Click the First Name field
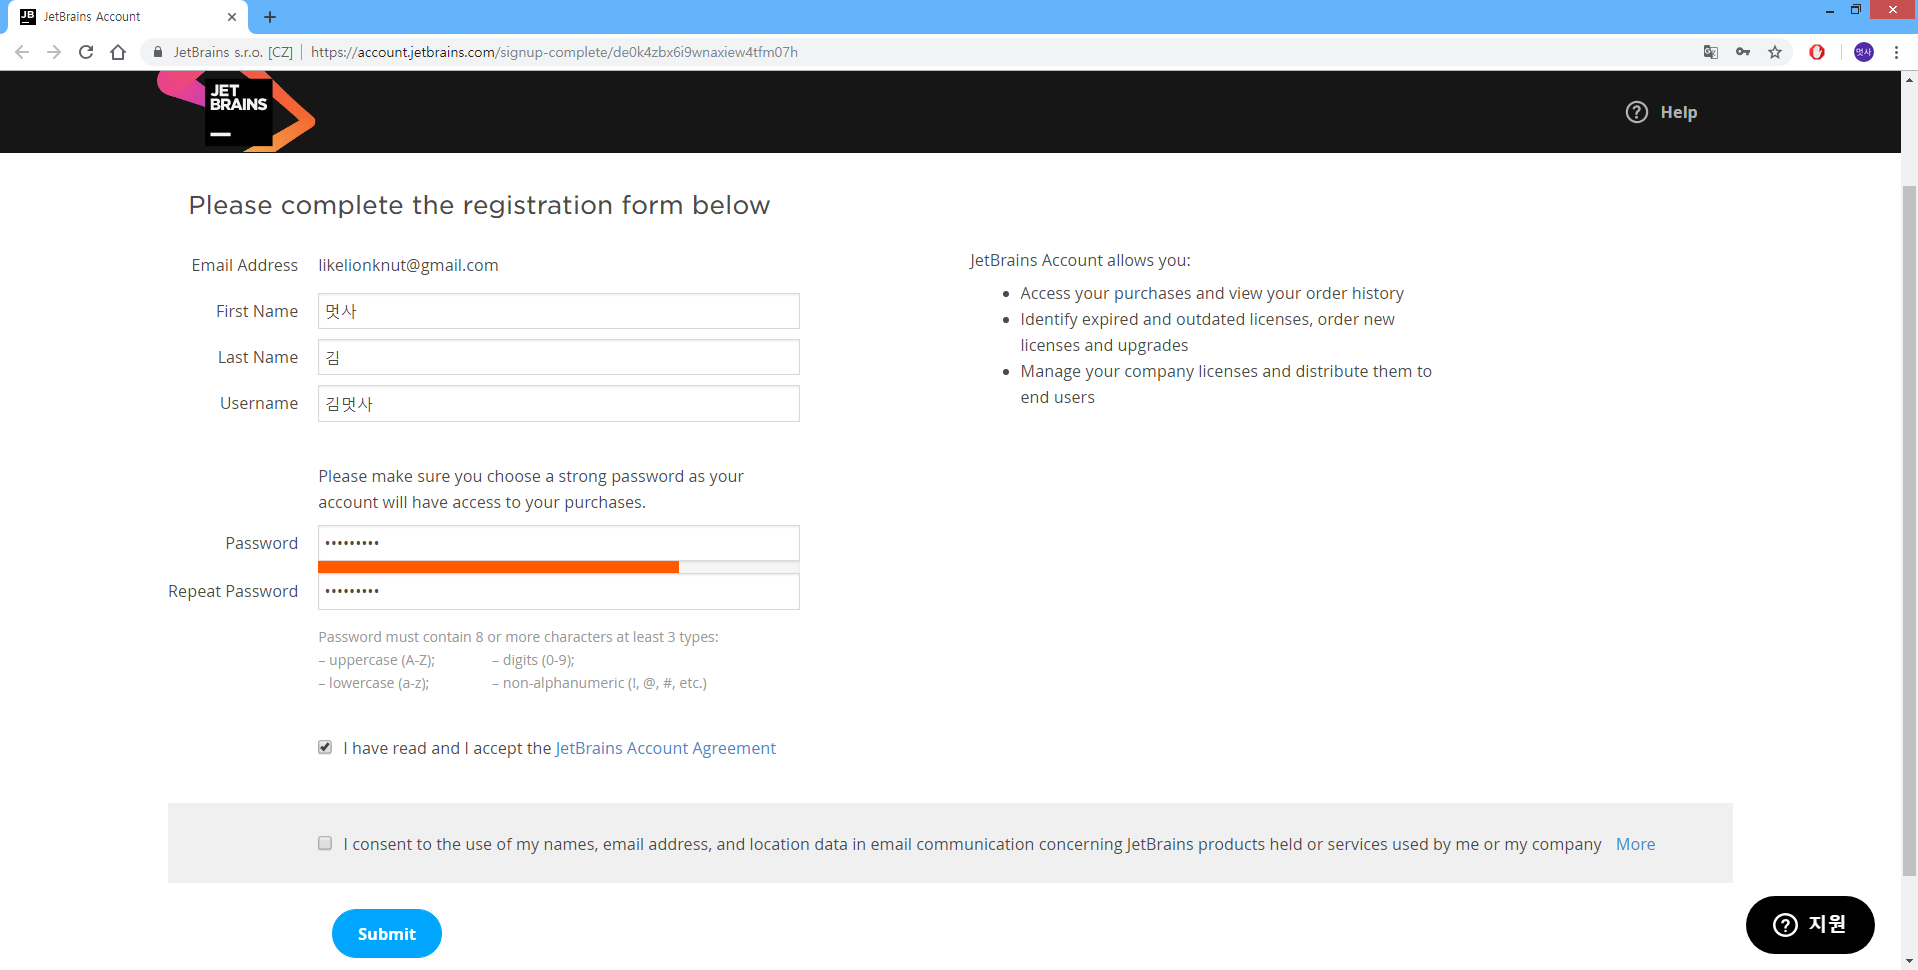This screenshot has width=1918, height=970. [559, 311]
